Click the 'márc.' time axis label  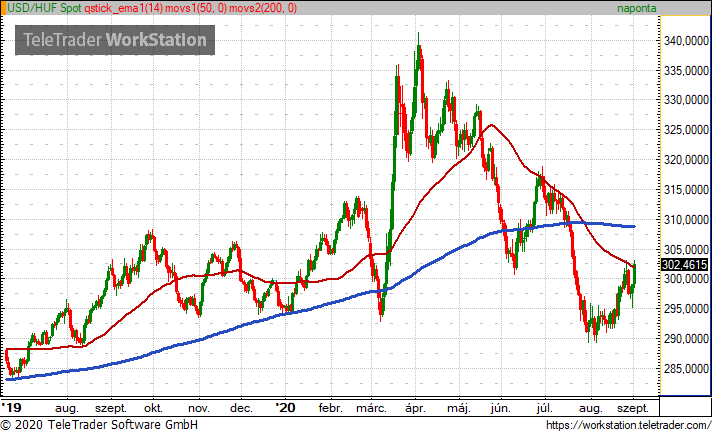371,408
